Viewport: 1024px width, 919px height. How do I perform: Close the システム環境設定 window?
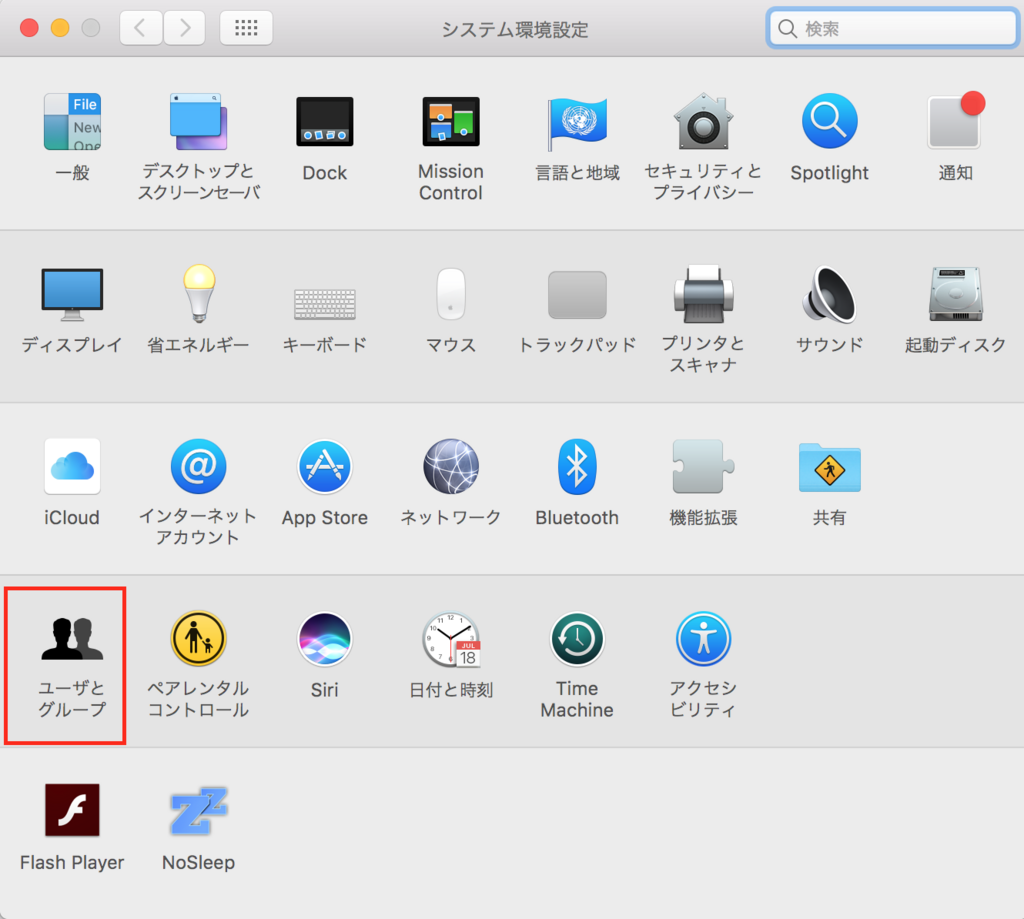click(x=29, y=28)
